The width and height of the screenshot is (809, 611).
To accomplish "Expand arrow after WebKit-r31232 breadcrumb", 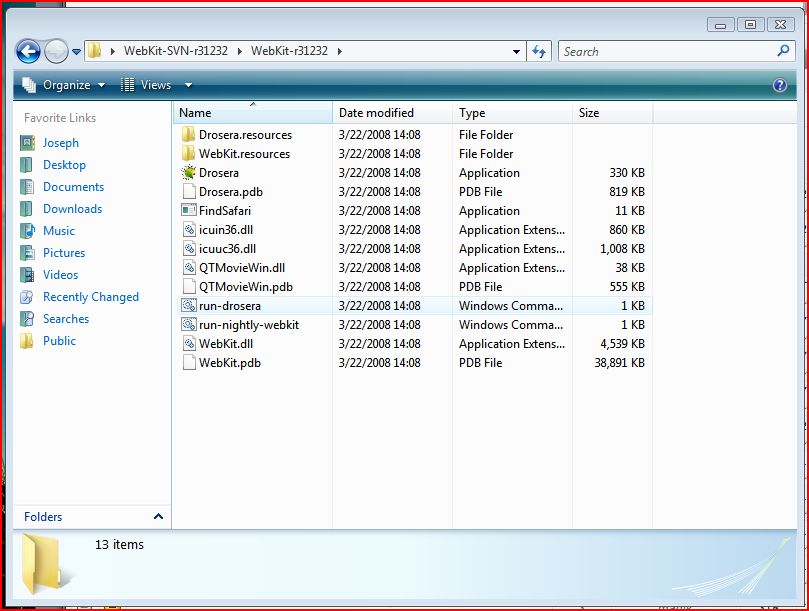I will [339, 51].
